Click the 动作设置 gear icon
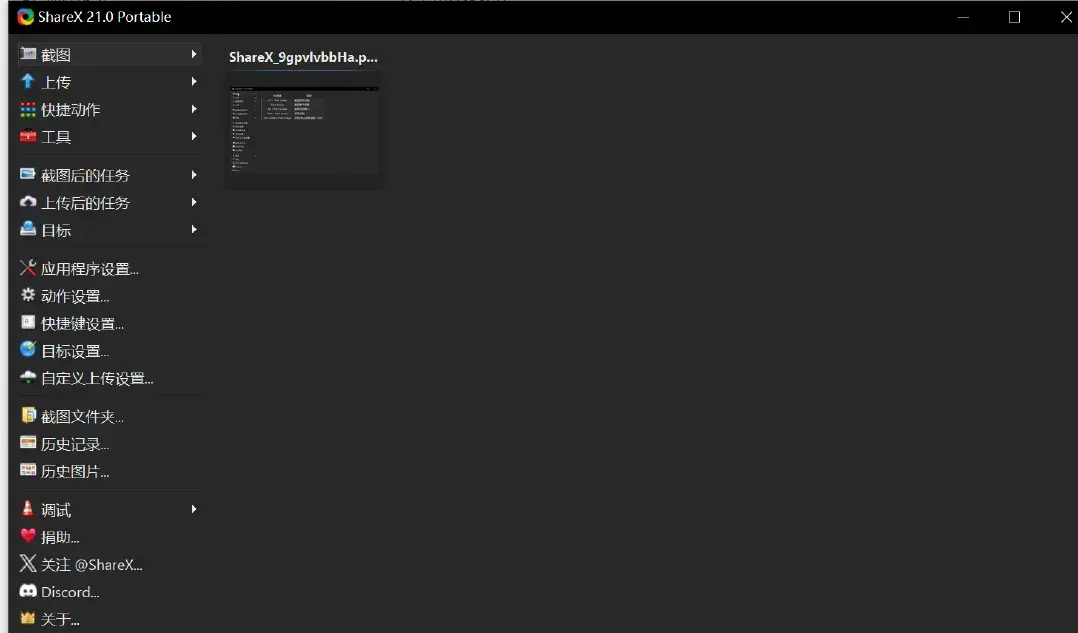The height and width of the screenshot is (633, 1078). click(28, 295)
